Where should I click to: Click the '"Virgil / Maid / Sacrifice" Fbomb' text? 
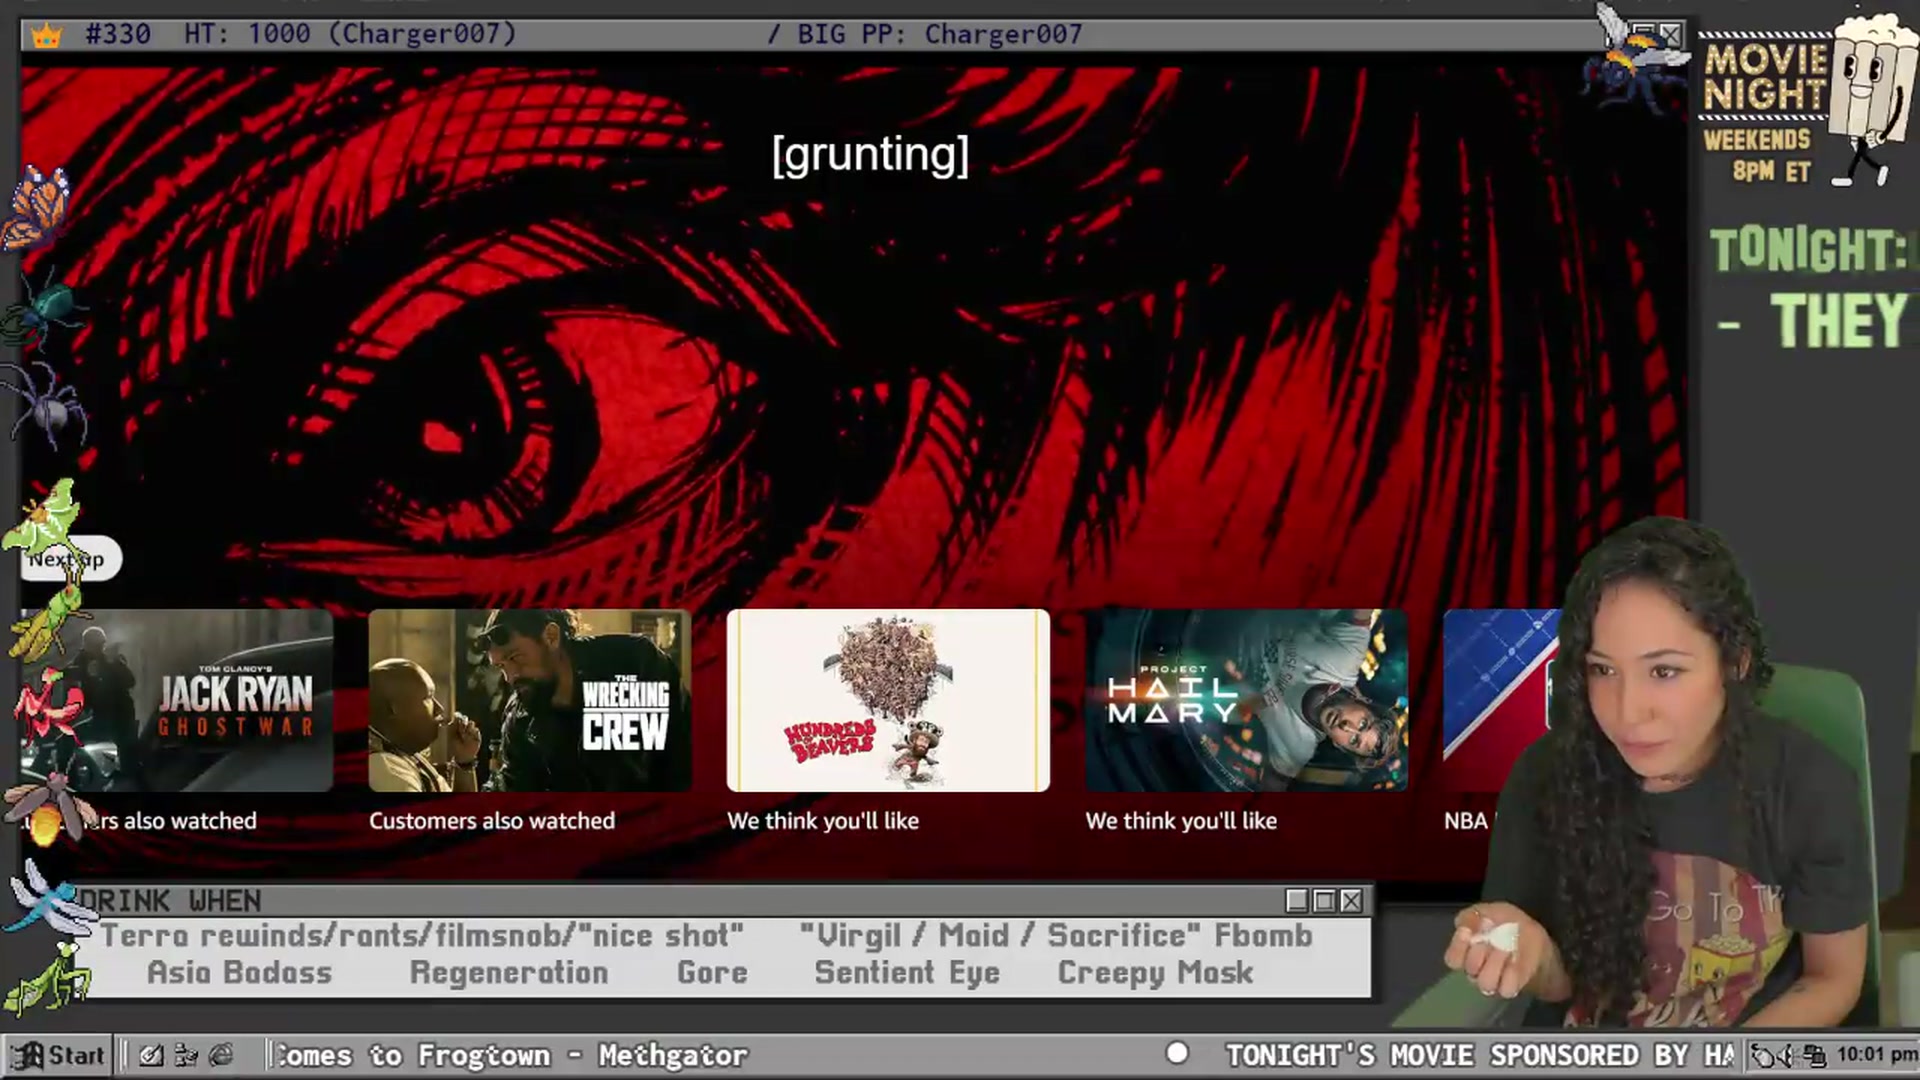1056,936
